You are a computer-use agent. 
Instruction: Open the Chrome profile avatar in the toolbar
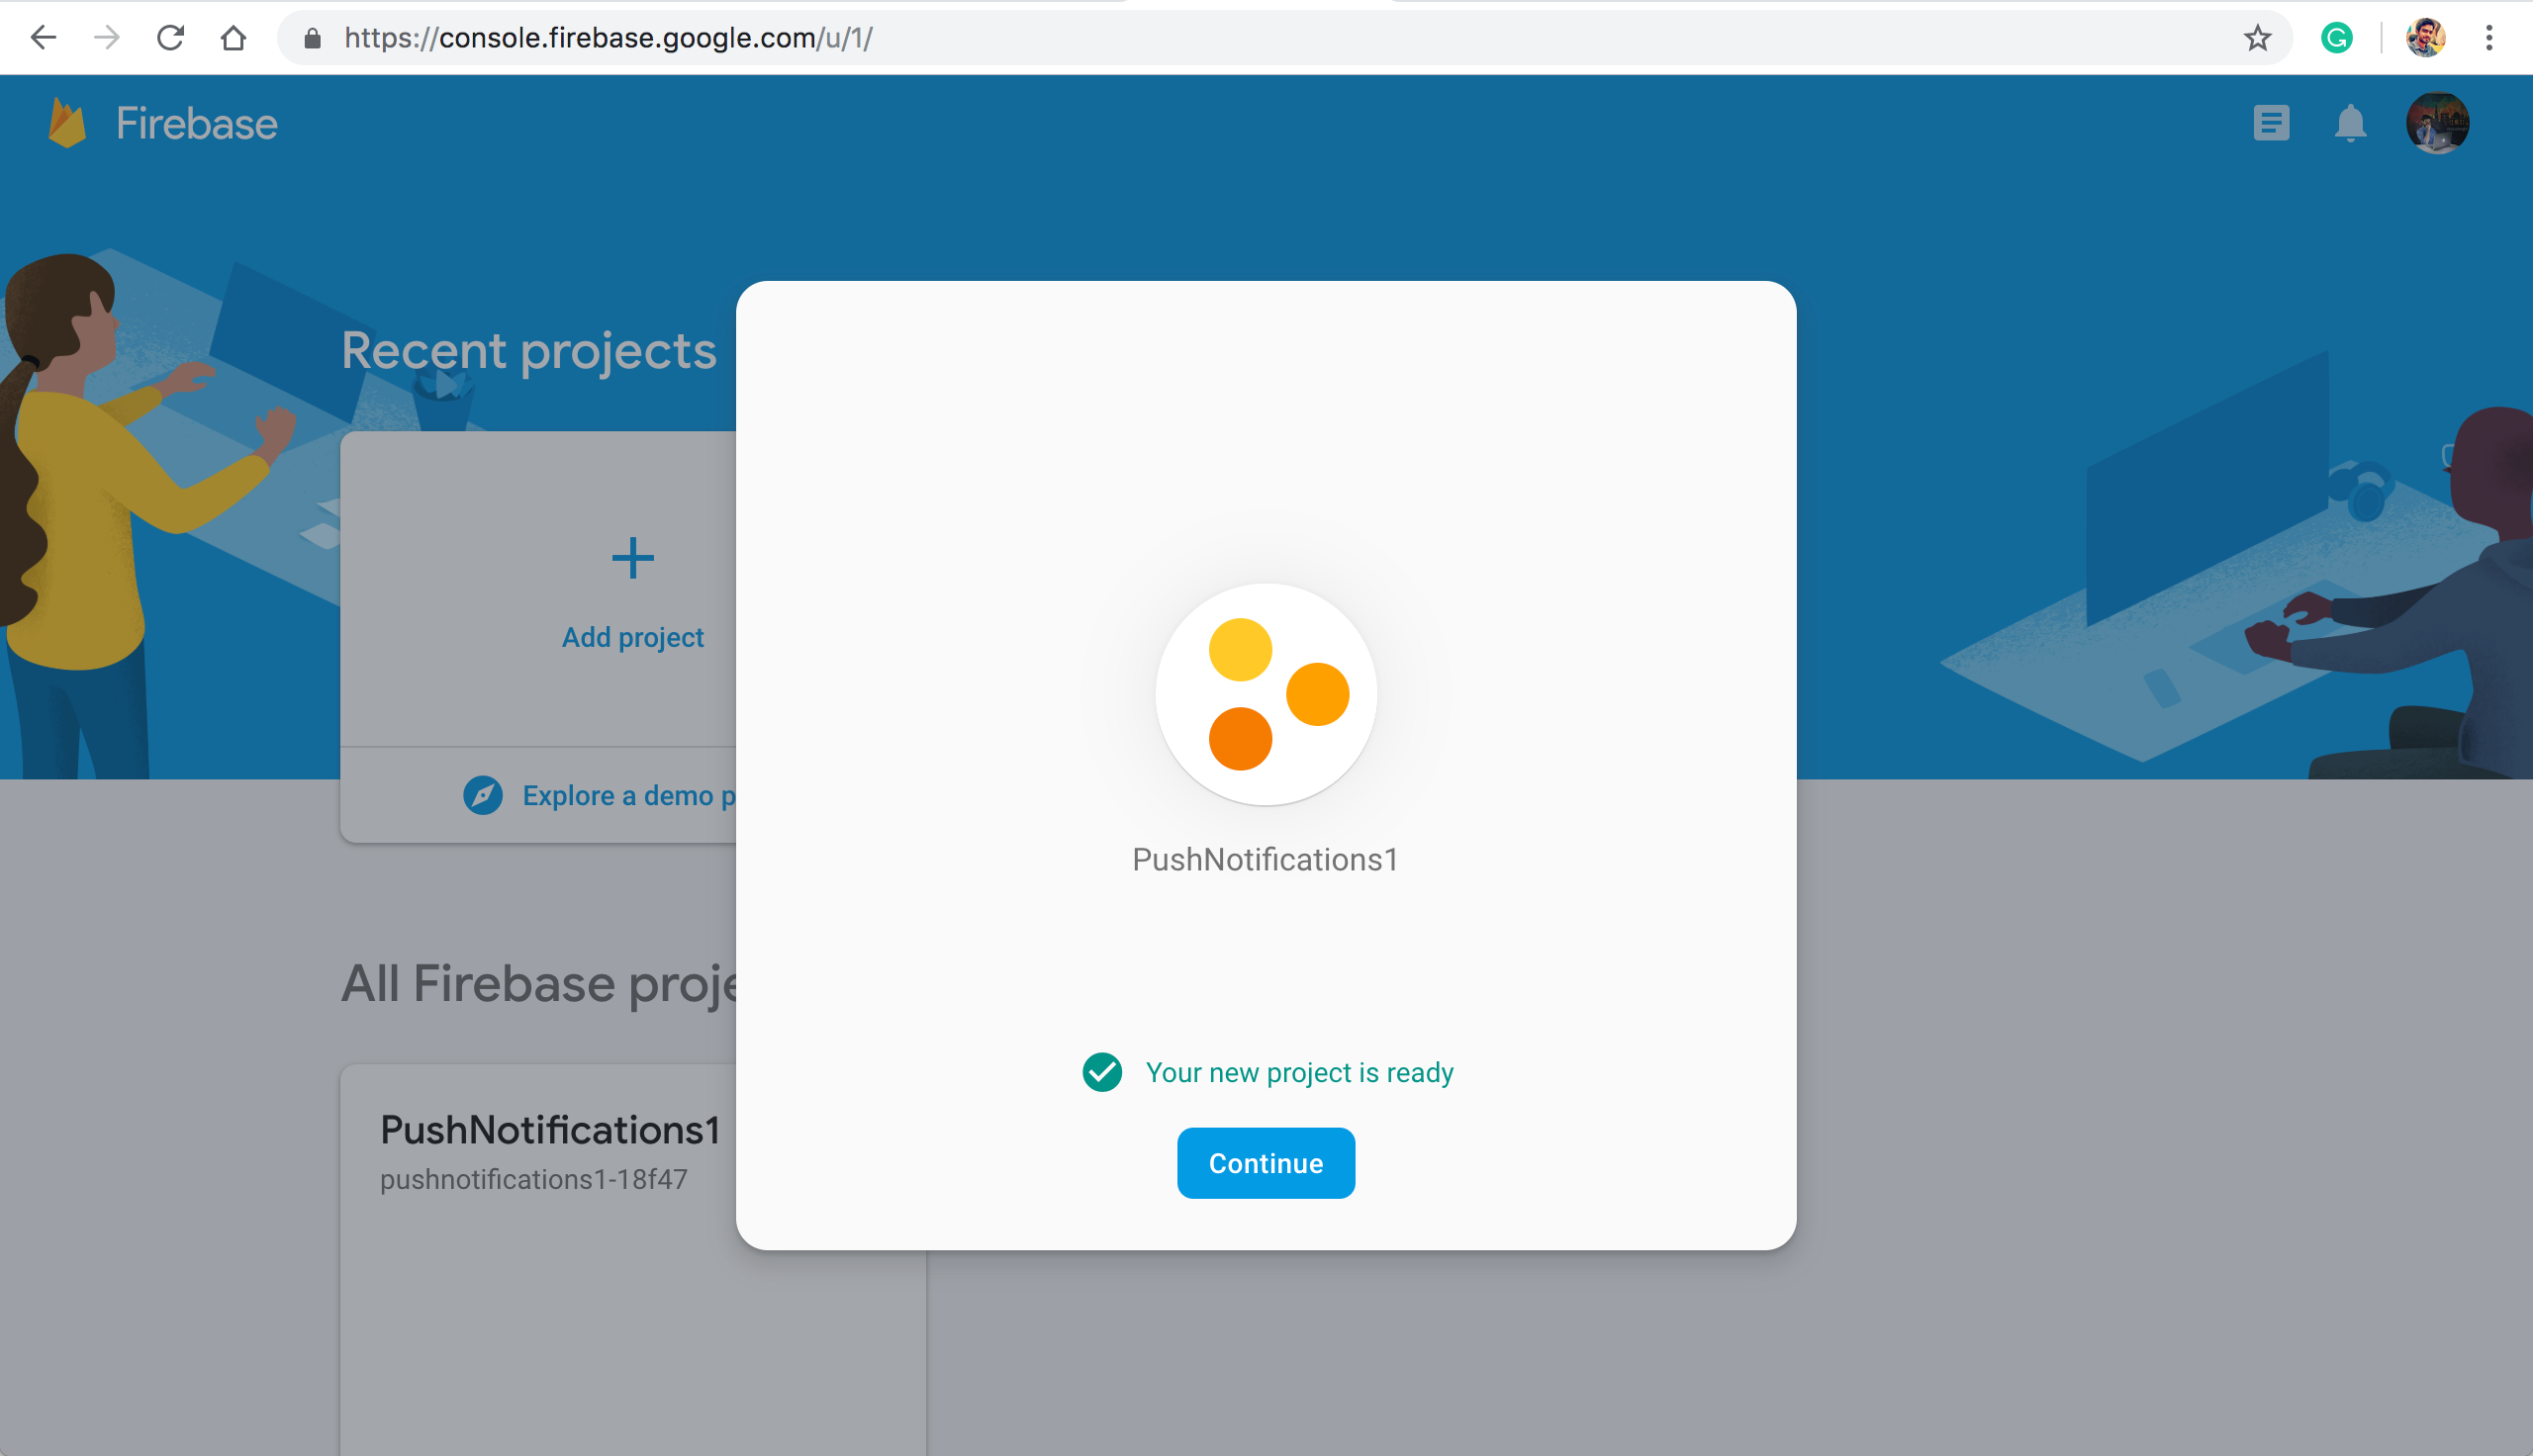click(x=2425, y=38)
